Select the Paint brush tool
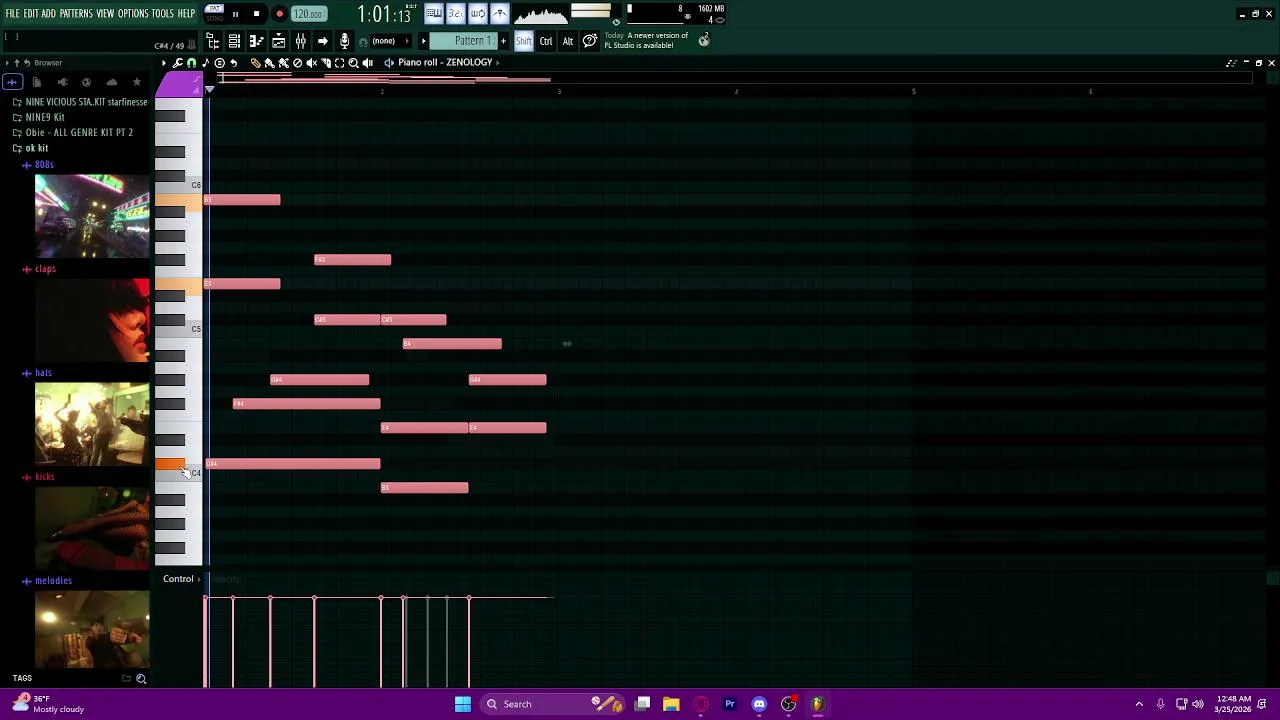 point(269,63)
